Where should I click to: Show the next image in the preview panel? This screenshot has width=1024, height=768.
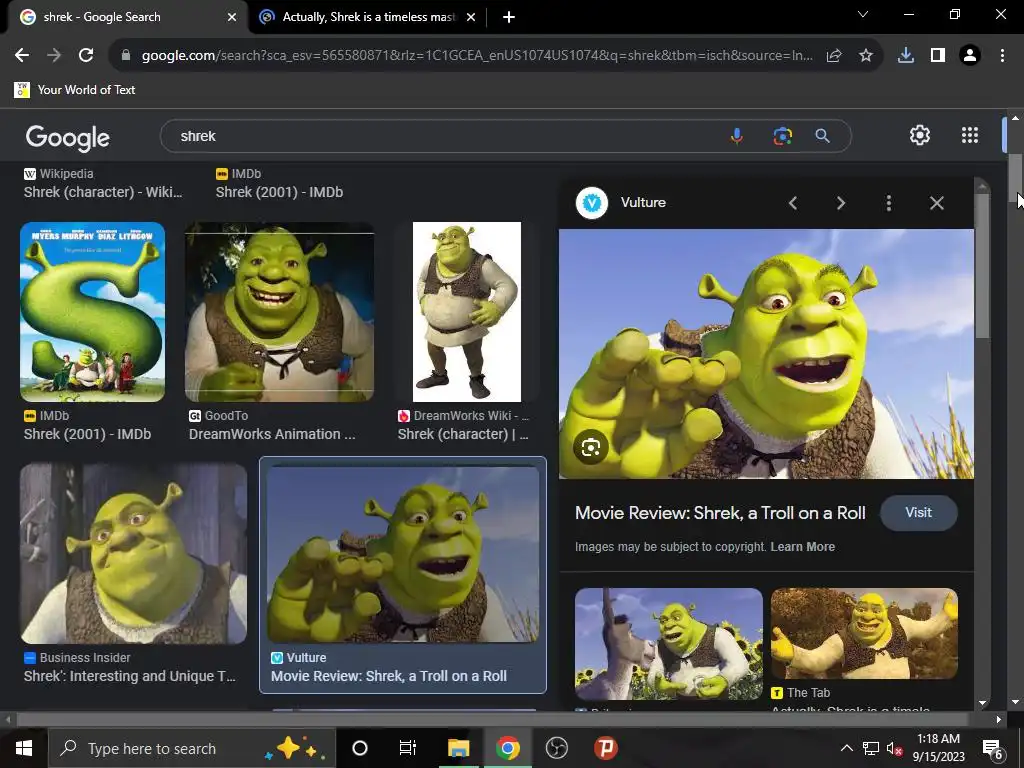pyautogui.click(x=840, y=203)
